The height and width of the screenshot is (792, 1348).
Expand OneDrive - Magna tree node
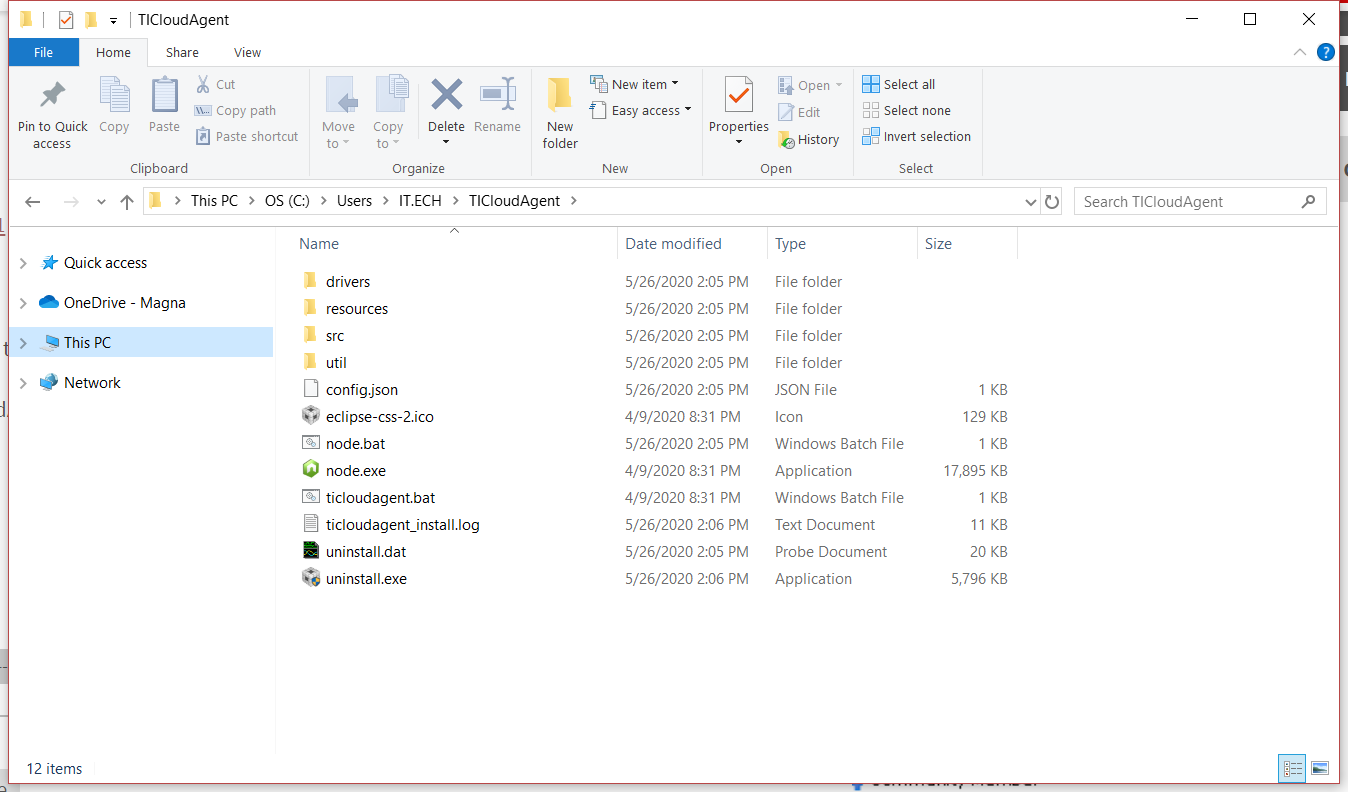pyautogui.click(x=24, y=303)
